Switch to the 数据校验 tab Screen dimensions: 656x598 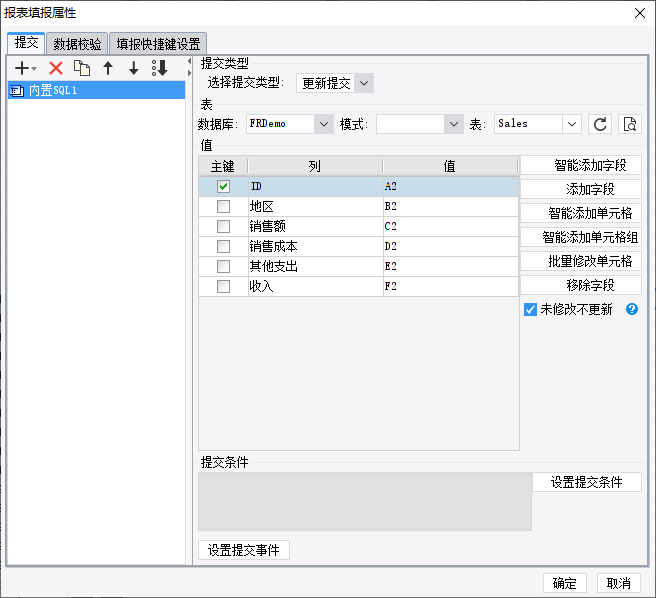77,44
